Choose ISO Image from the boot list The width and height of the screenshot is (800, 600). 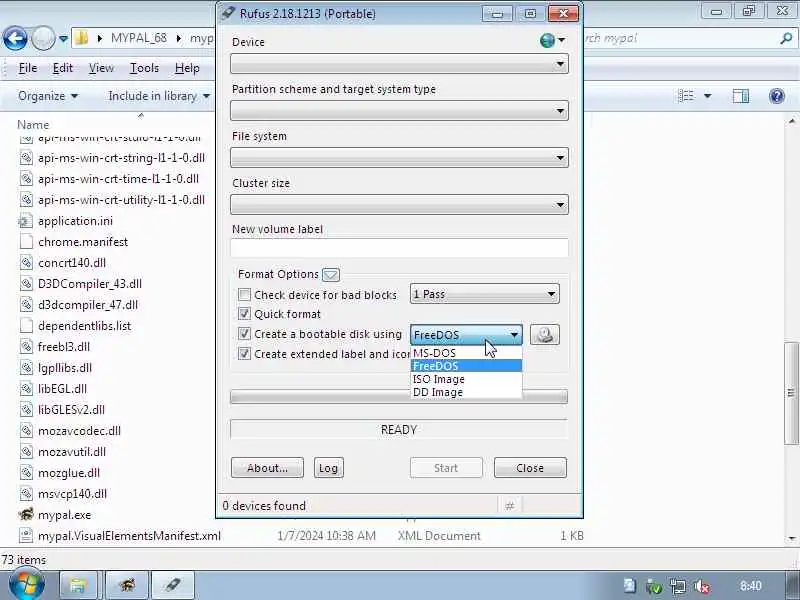[x=466, y=379]
